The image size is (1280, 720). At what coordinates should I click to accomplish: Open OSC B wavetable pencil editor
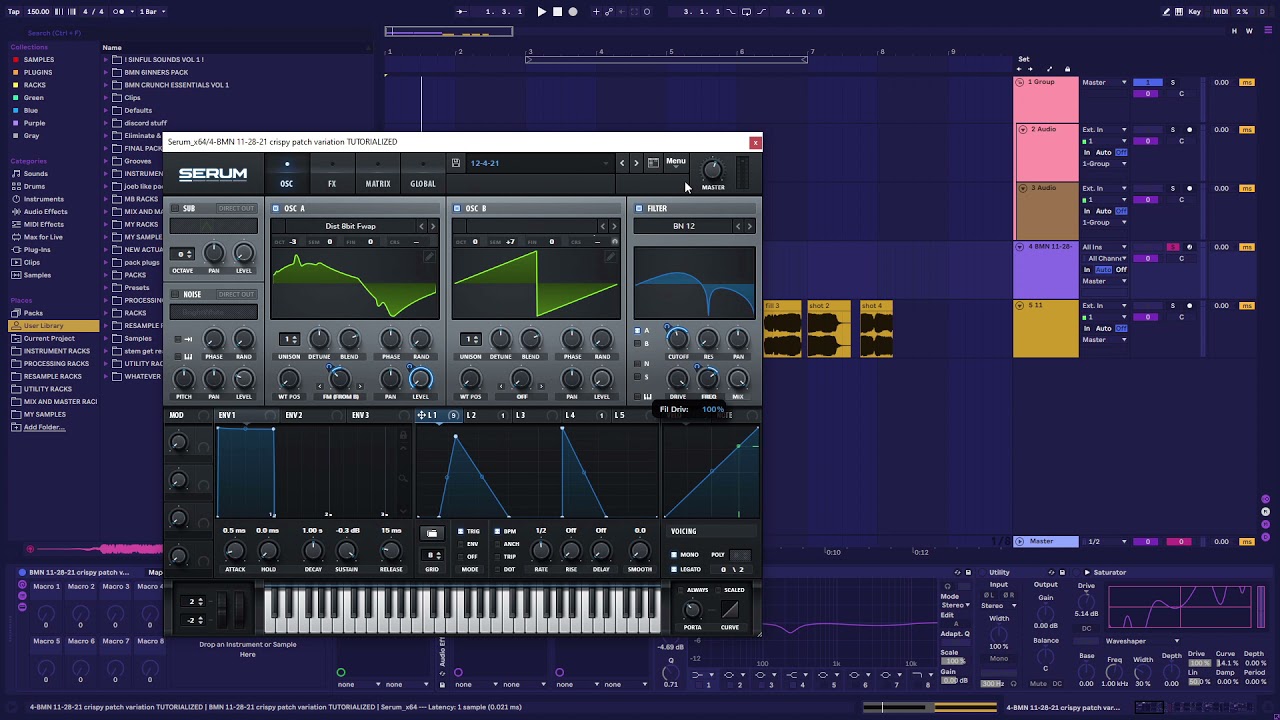pyautogui.click(x=610, y=257)
